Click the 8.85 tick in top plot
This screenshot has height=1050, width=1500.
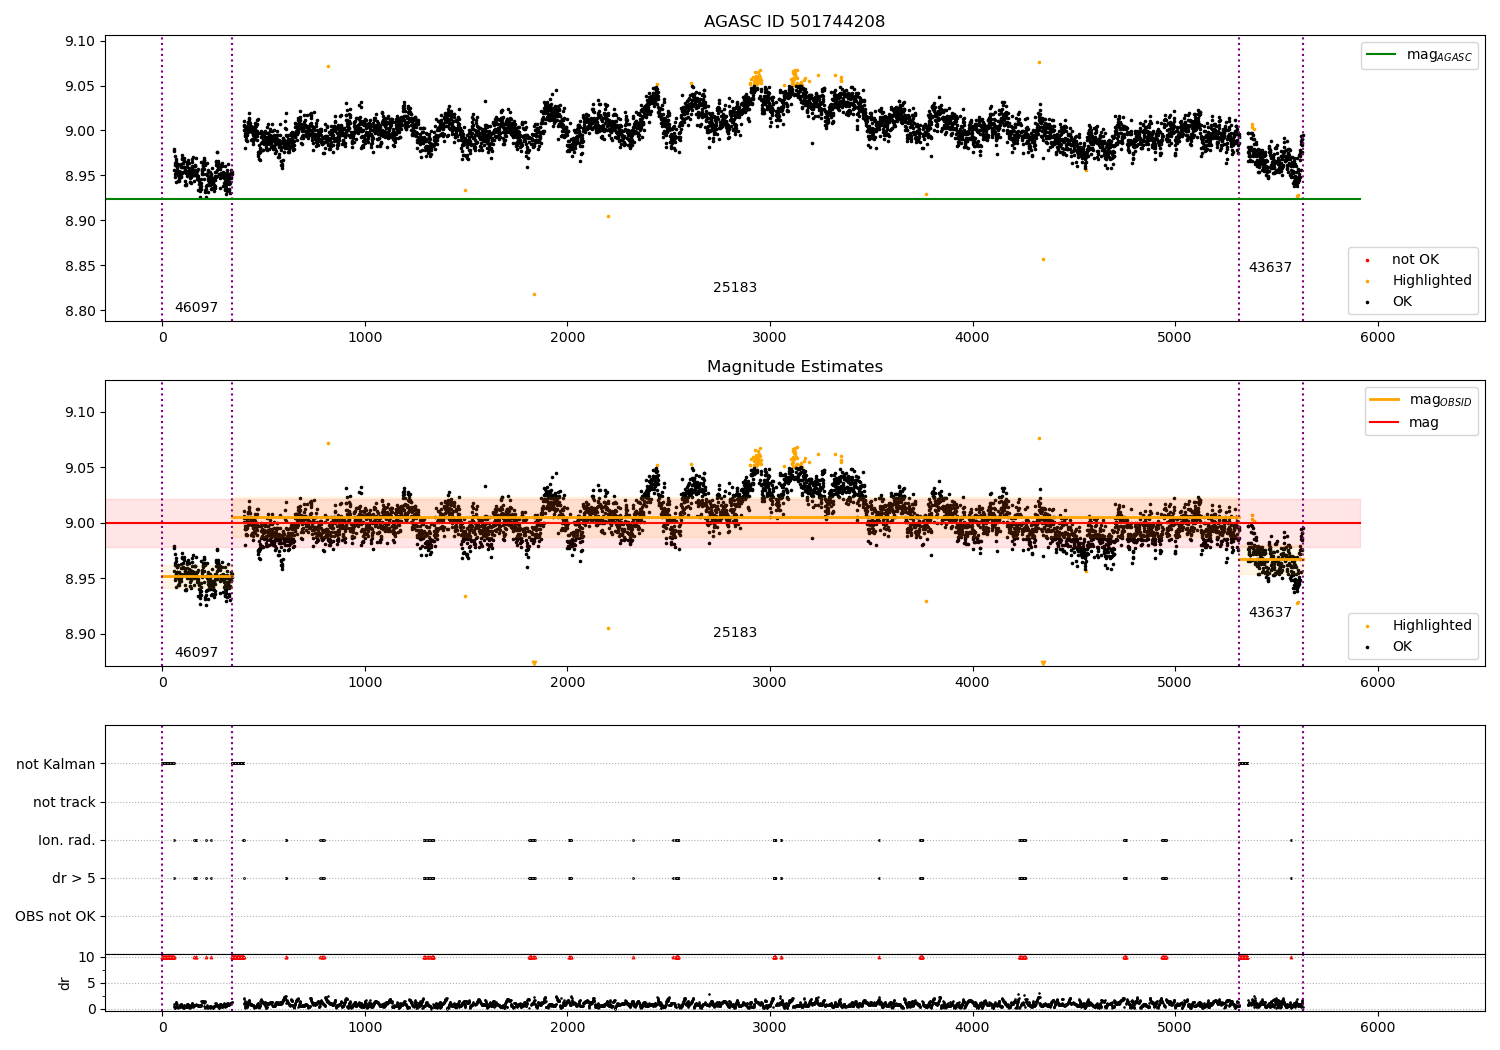pyautogui.click(x=81, y=267)
